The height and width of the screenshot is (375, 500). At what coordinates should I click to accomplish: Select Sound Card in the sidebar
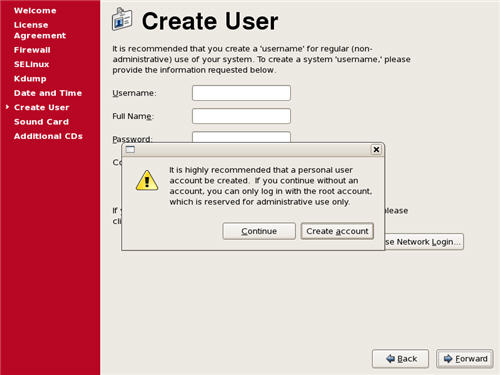(x=41, y=122)
